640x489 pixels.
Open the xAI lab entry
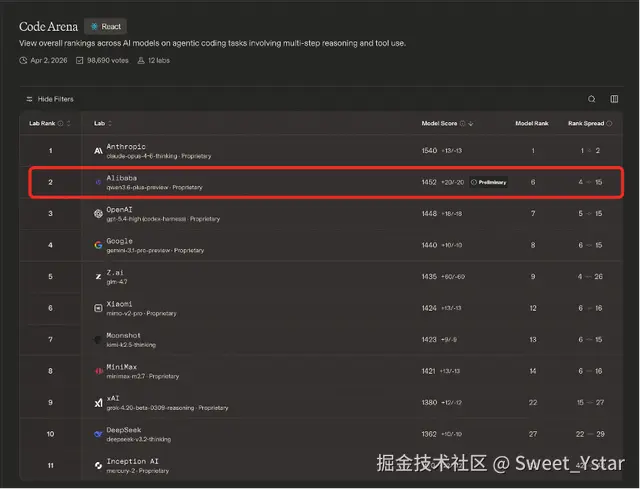click(113, 398)
